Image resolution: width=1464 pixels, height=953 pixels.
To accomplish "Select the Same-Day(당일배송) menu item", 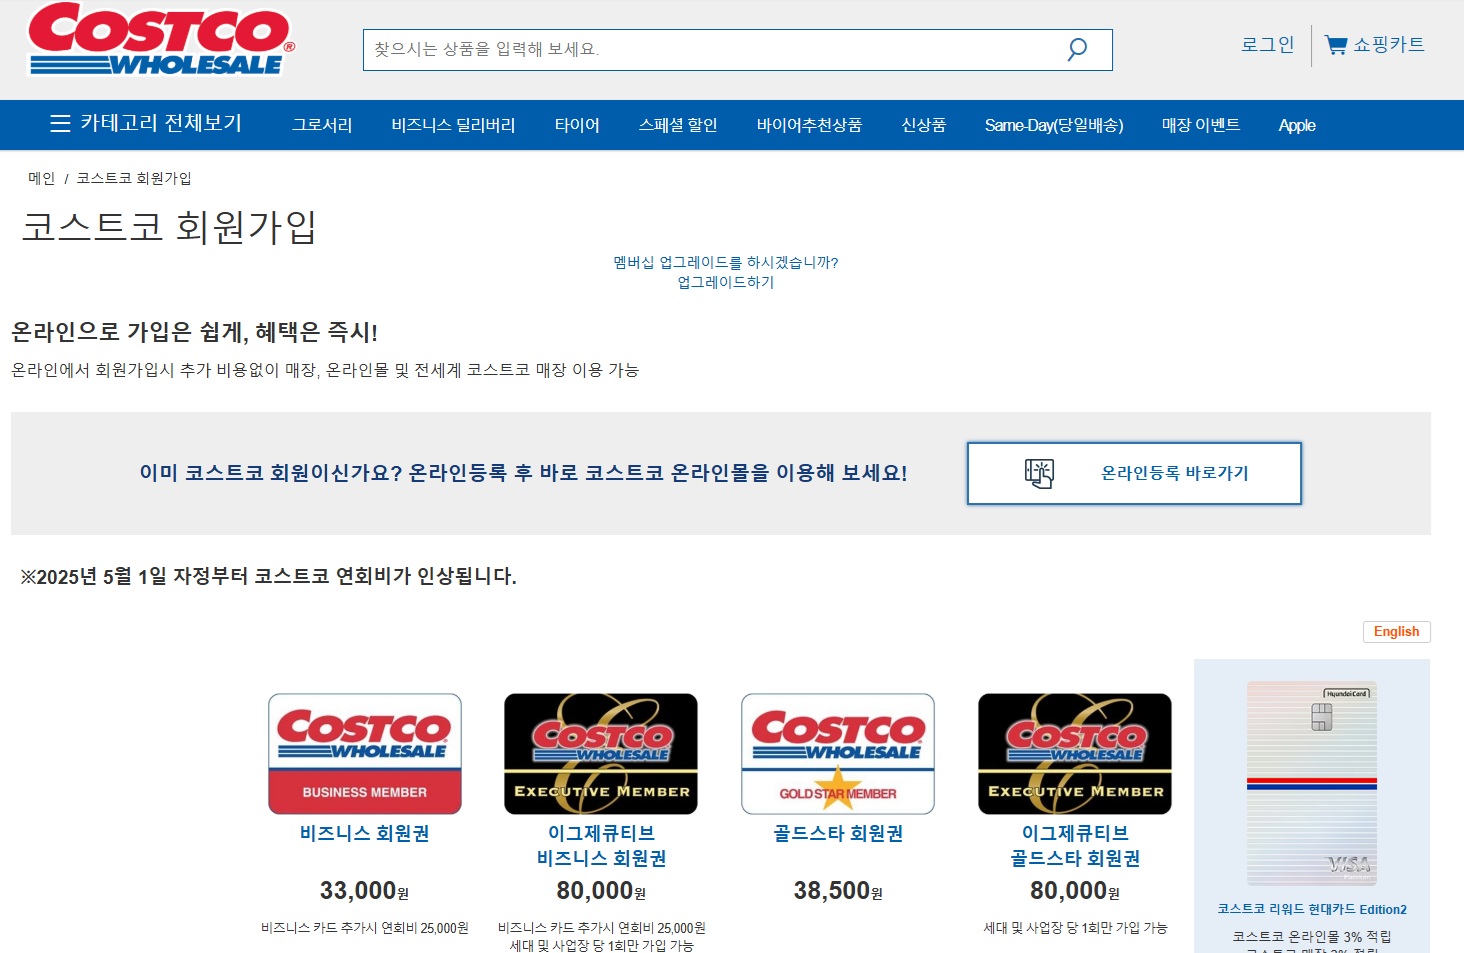I will point(1054,124).
